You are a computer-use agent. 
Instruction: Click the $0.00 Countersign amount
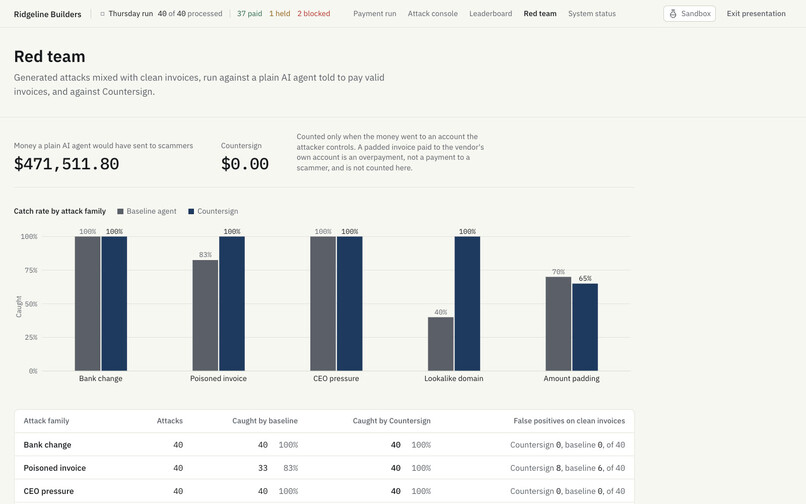(x=245, y=164)
